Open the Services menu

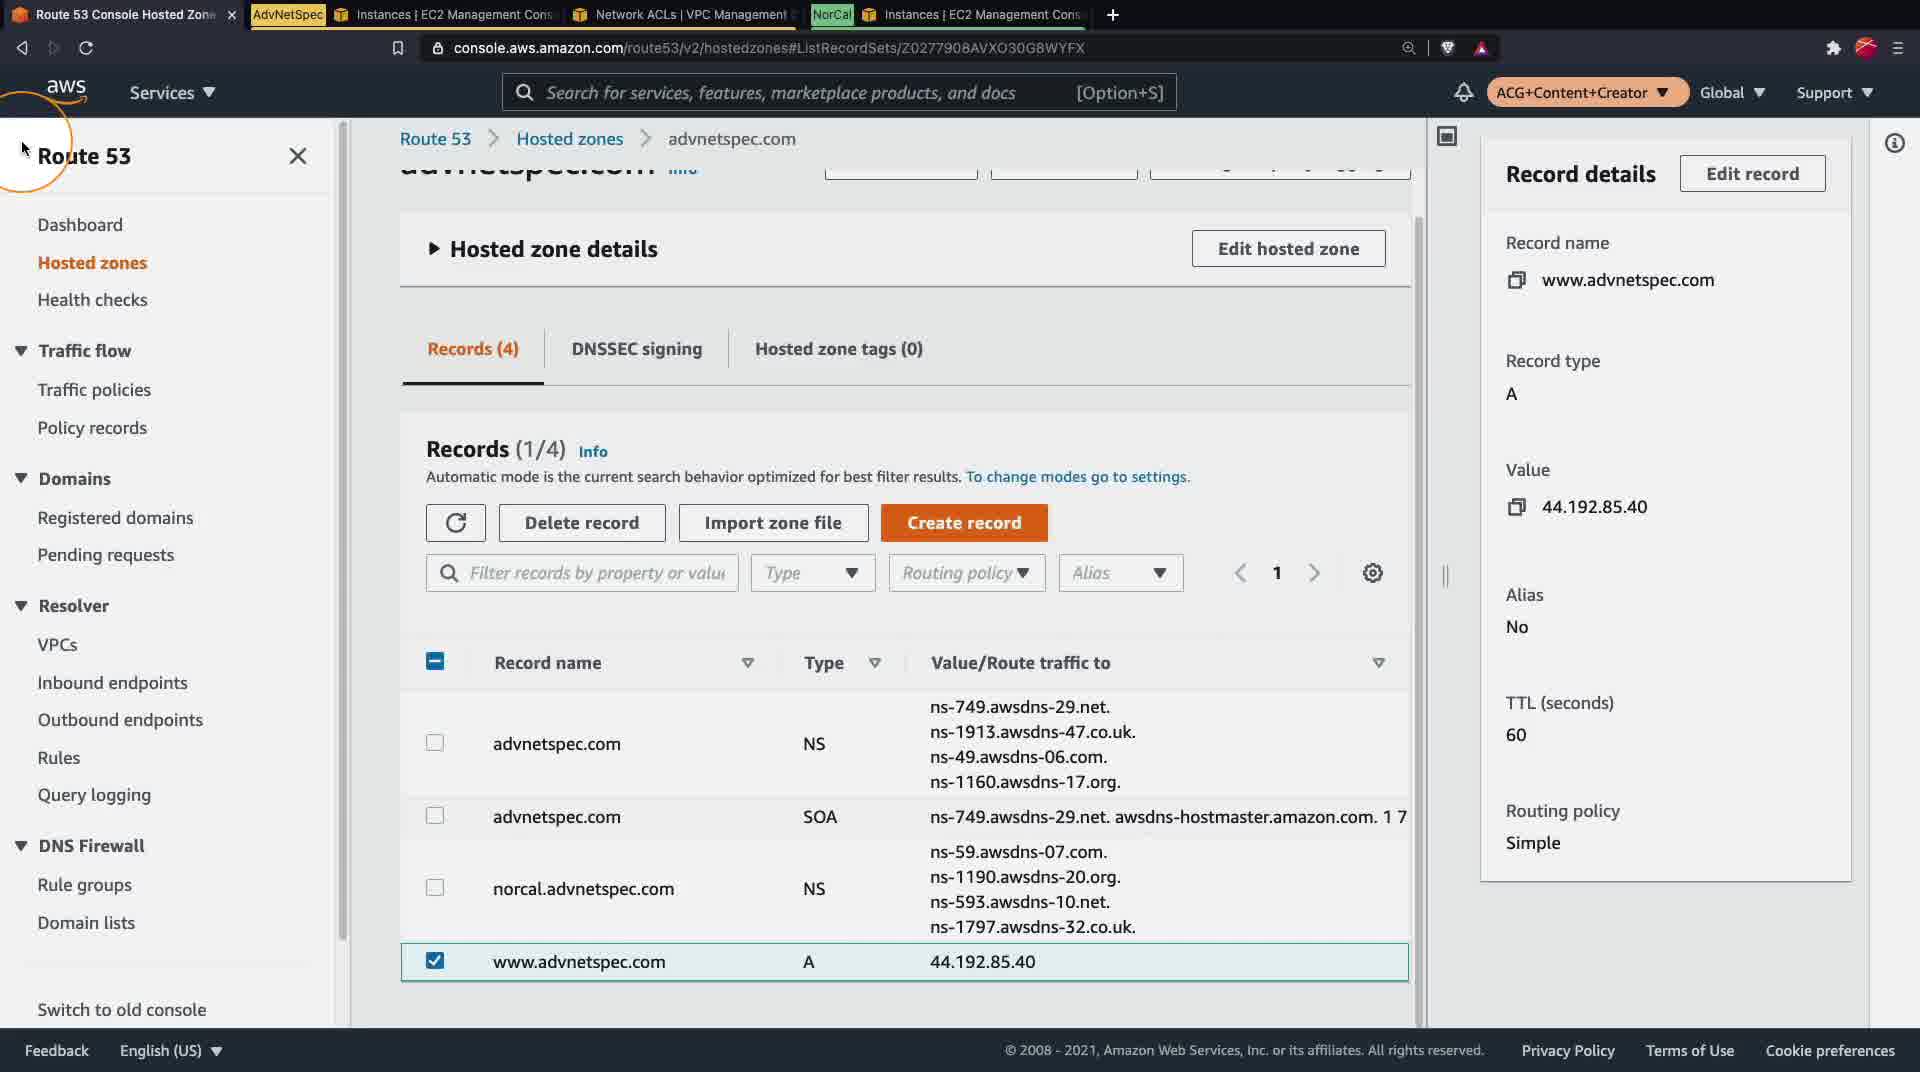click(172, 92)
